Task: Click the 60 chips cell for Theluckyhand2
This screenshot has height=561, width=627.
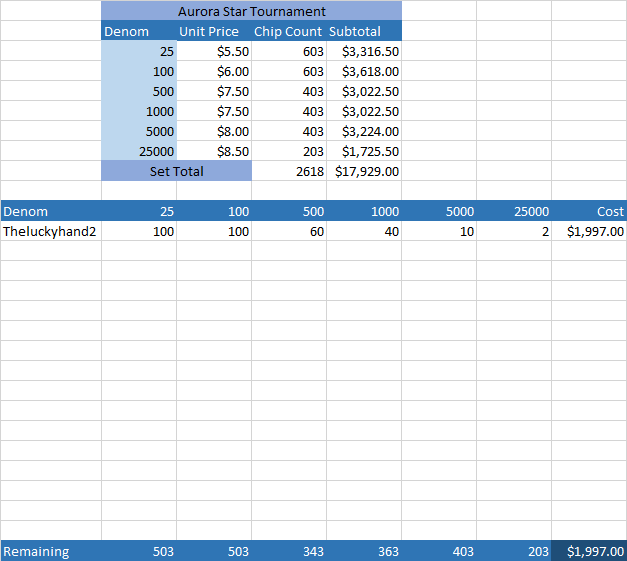Action: coord(288,231)
